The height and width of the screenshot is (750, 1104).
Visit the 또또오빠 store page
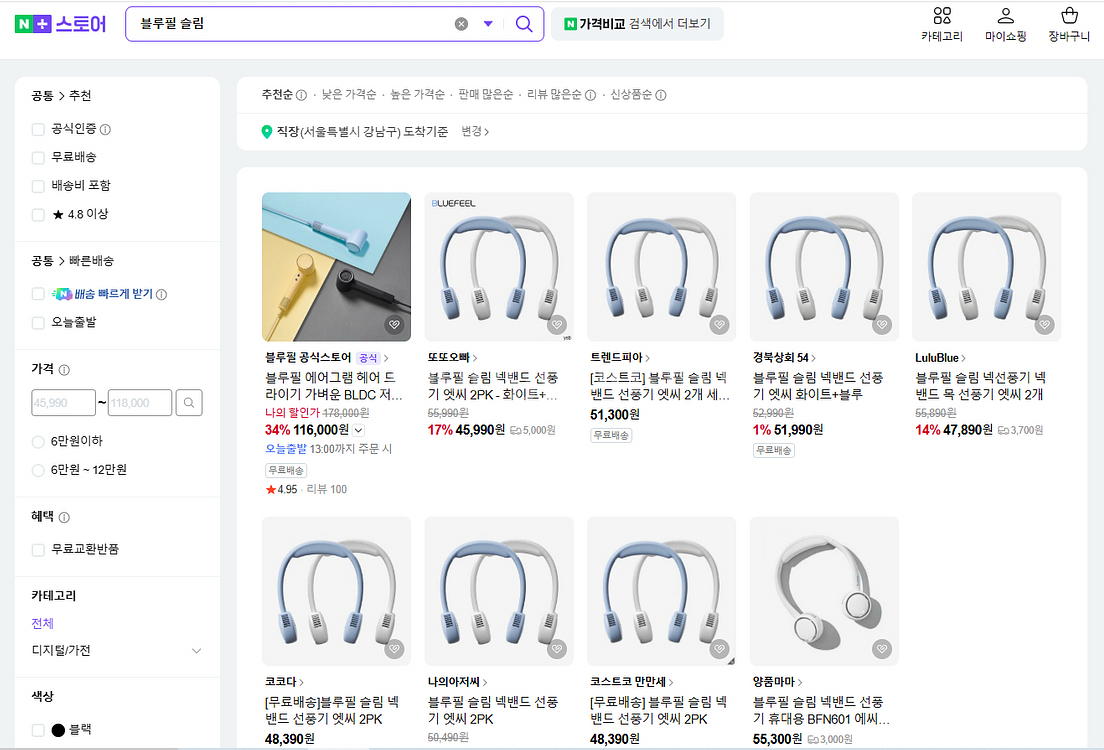(453, 358)
